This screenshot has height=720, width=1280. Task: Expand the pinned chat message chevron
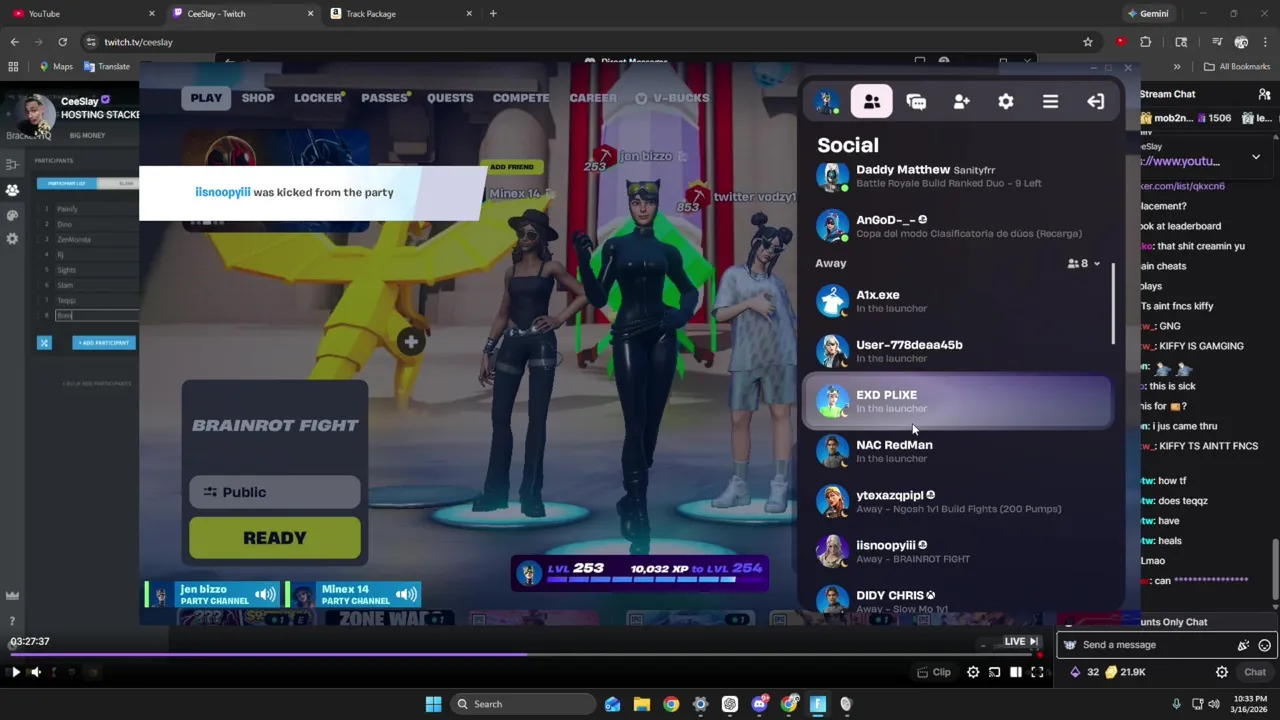[1256, 157]
